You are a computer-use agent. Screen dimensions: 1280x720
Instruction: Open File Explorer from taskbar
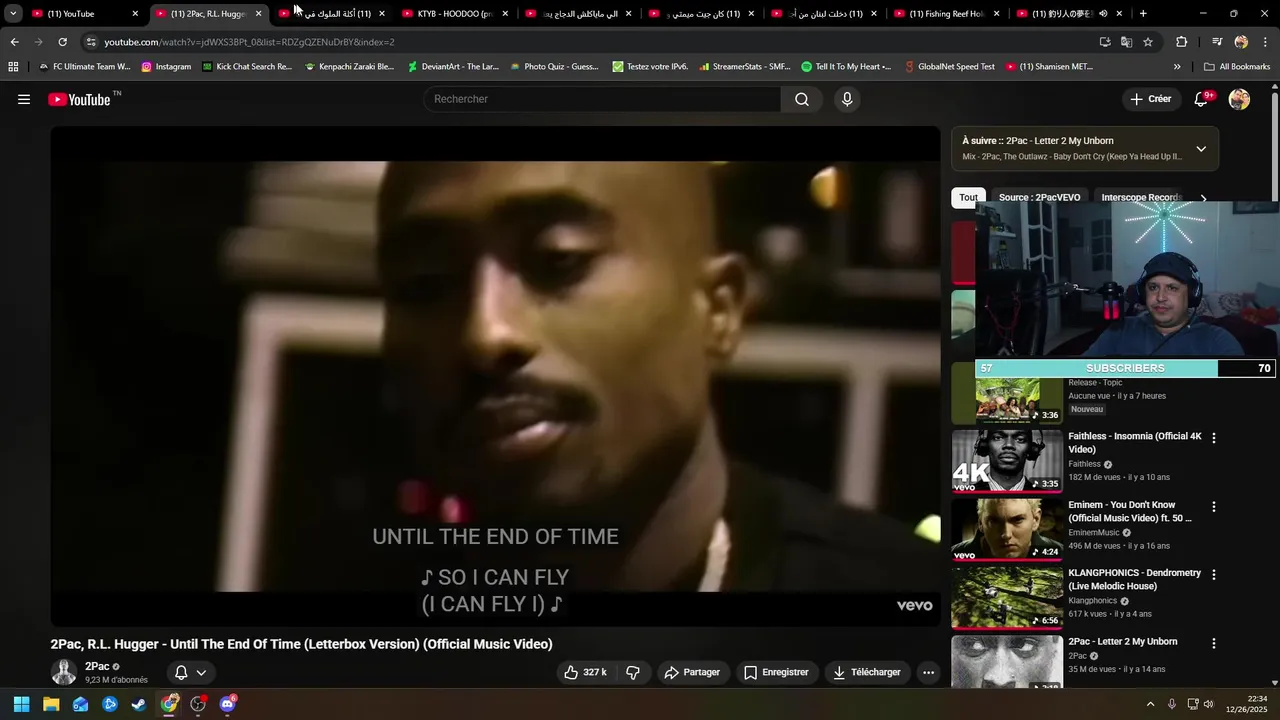[x=51, y=704]
